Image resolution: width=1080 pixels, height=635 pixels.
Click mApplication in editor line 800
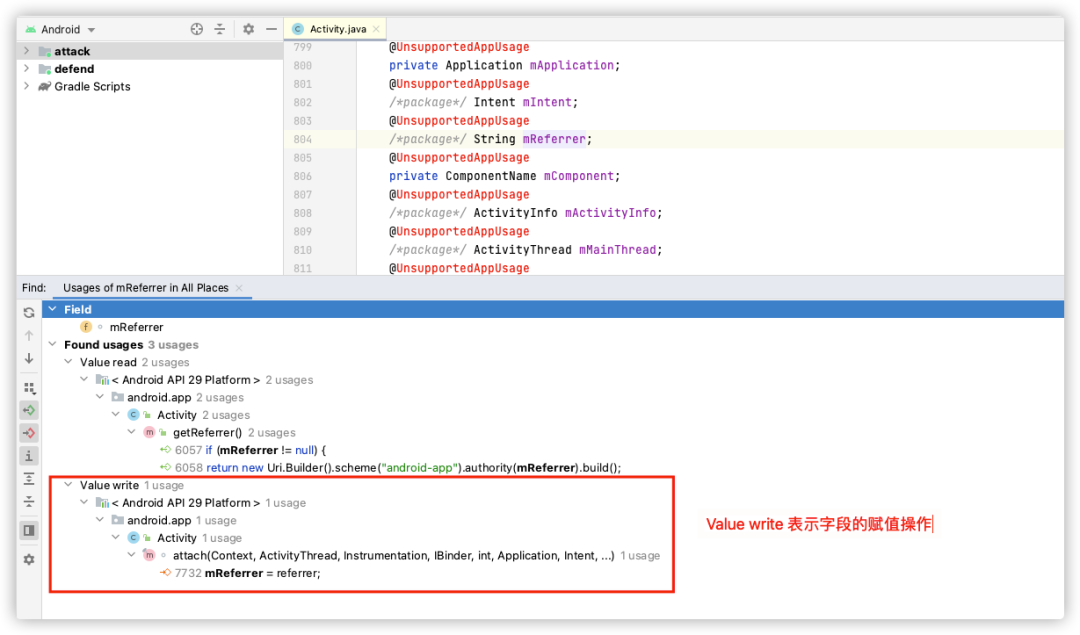[572, 65]
